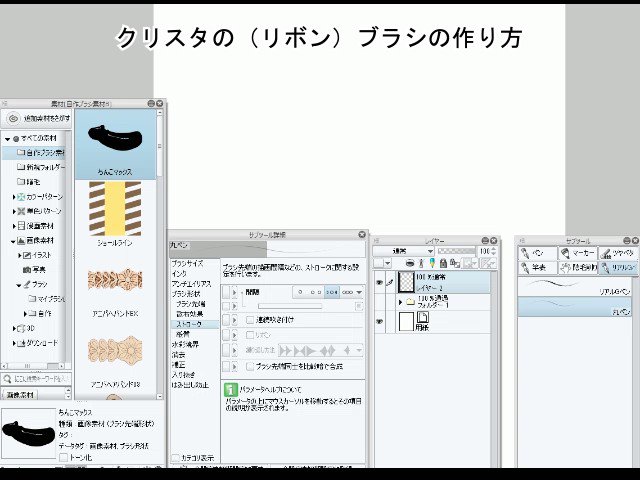Select the マイブラシ folder
640x480 pixels.
[46, 299]
